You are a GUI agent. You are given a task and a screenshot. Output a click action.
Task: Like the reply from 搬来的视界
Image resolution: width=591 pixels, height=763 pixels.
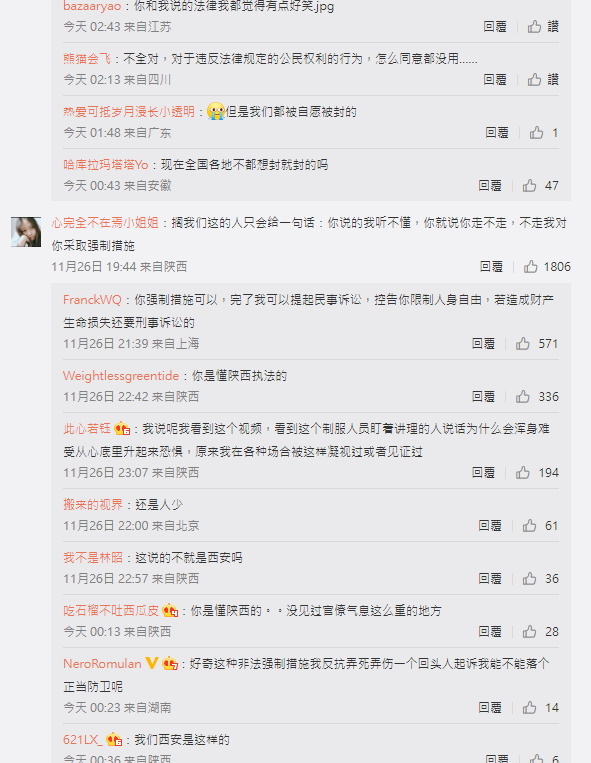pos(529,526)
